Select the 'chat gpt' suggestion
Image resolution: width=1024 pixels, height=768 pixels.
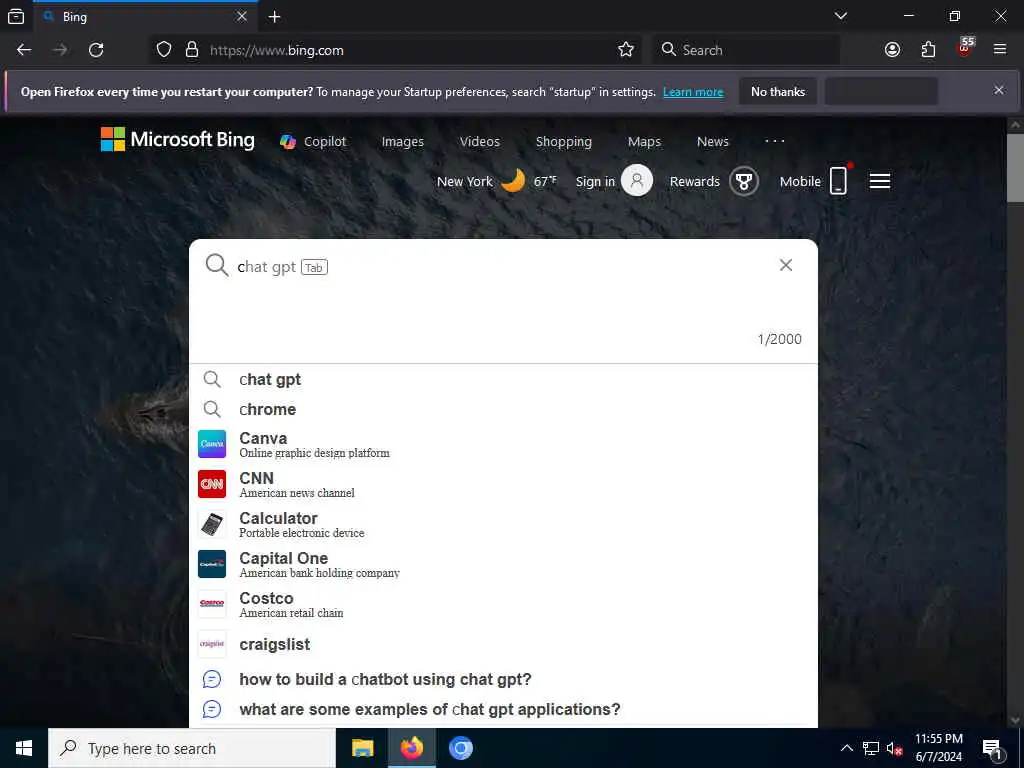click(x=503, y=379)
